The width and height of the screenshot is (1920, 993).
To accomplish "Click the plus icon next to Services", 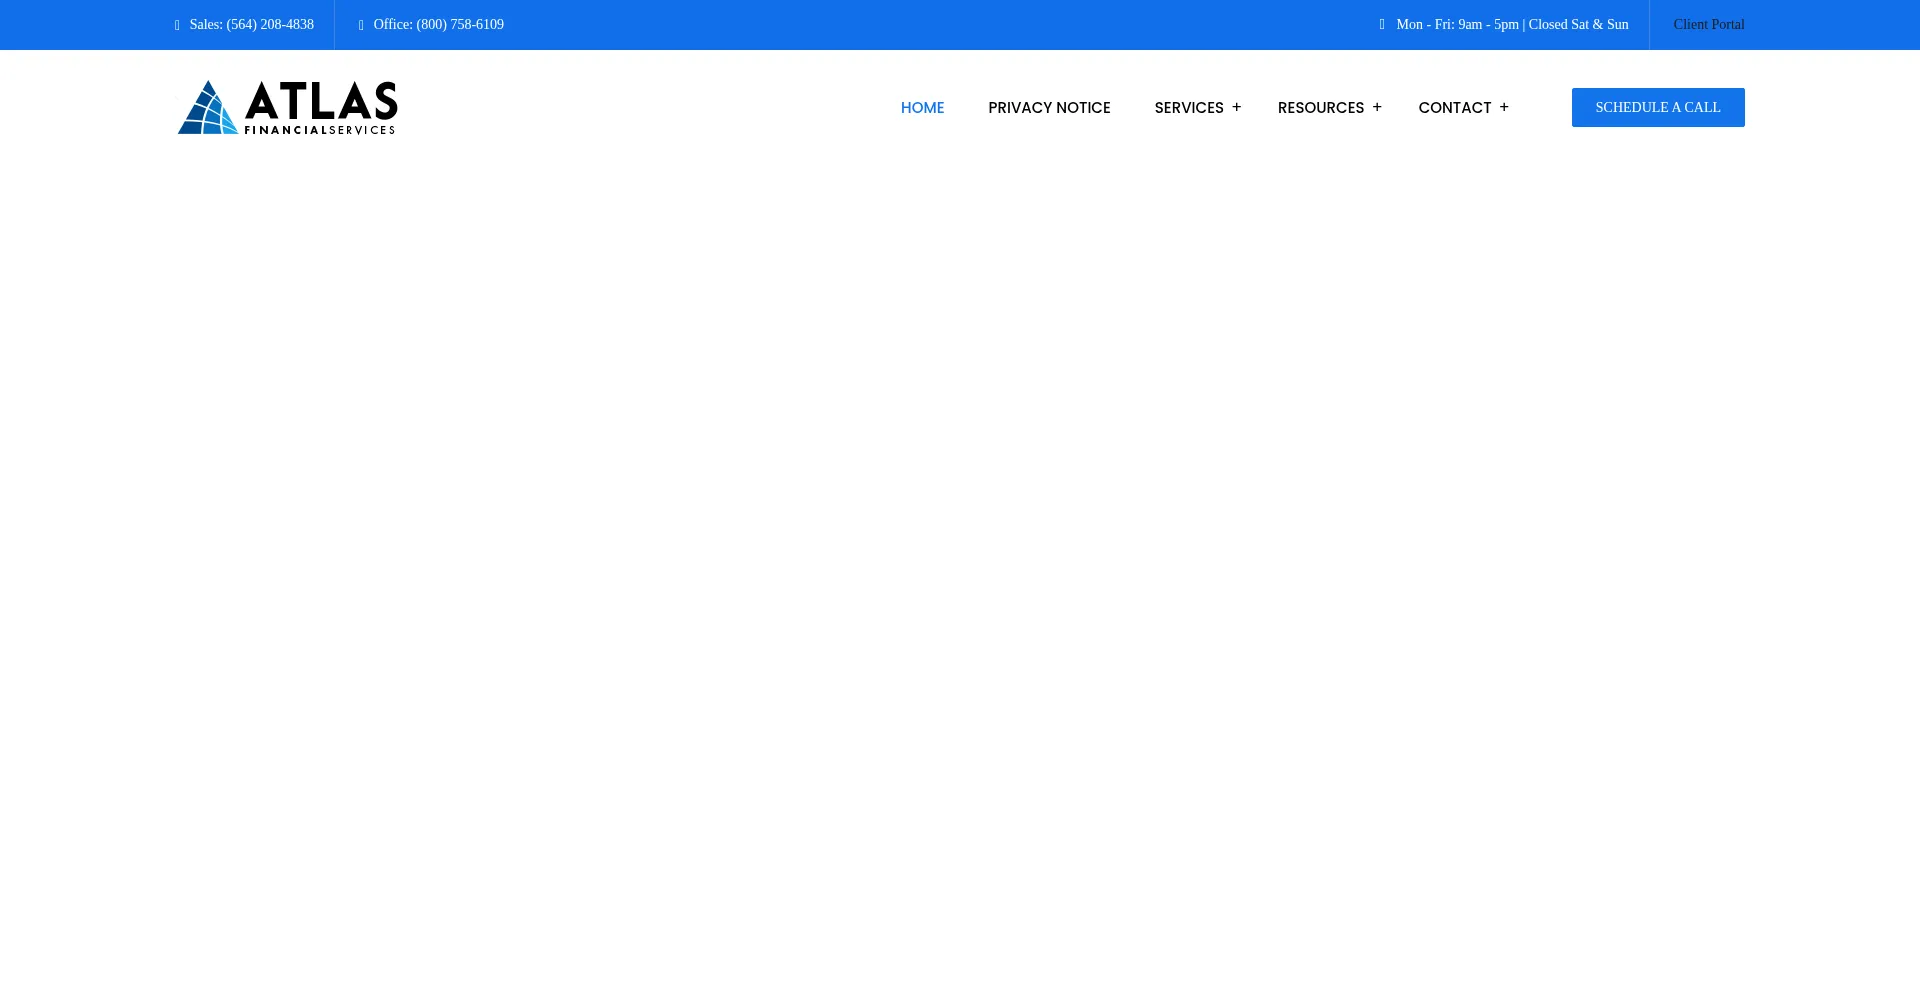I will tap(1237, 107).
